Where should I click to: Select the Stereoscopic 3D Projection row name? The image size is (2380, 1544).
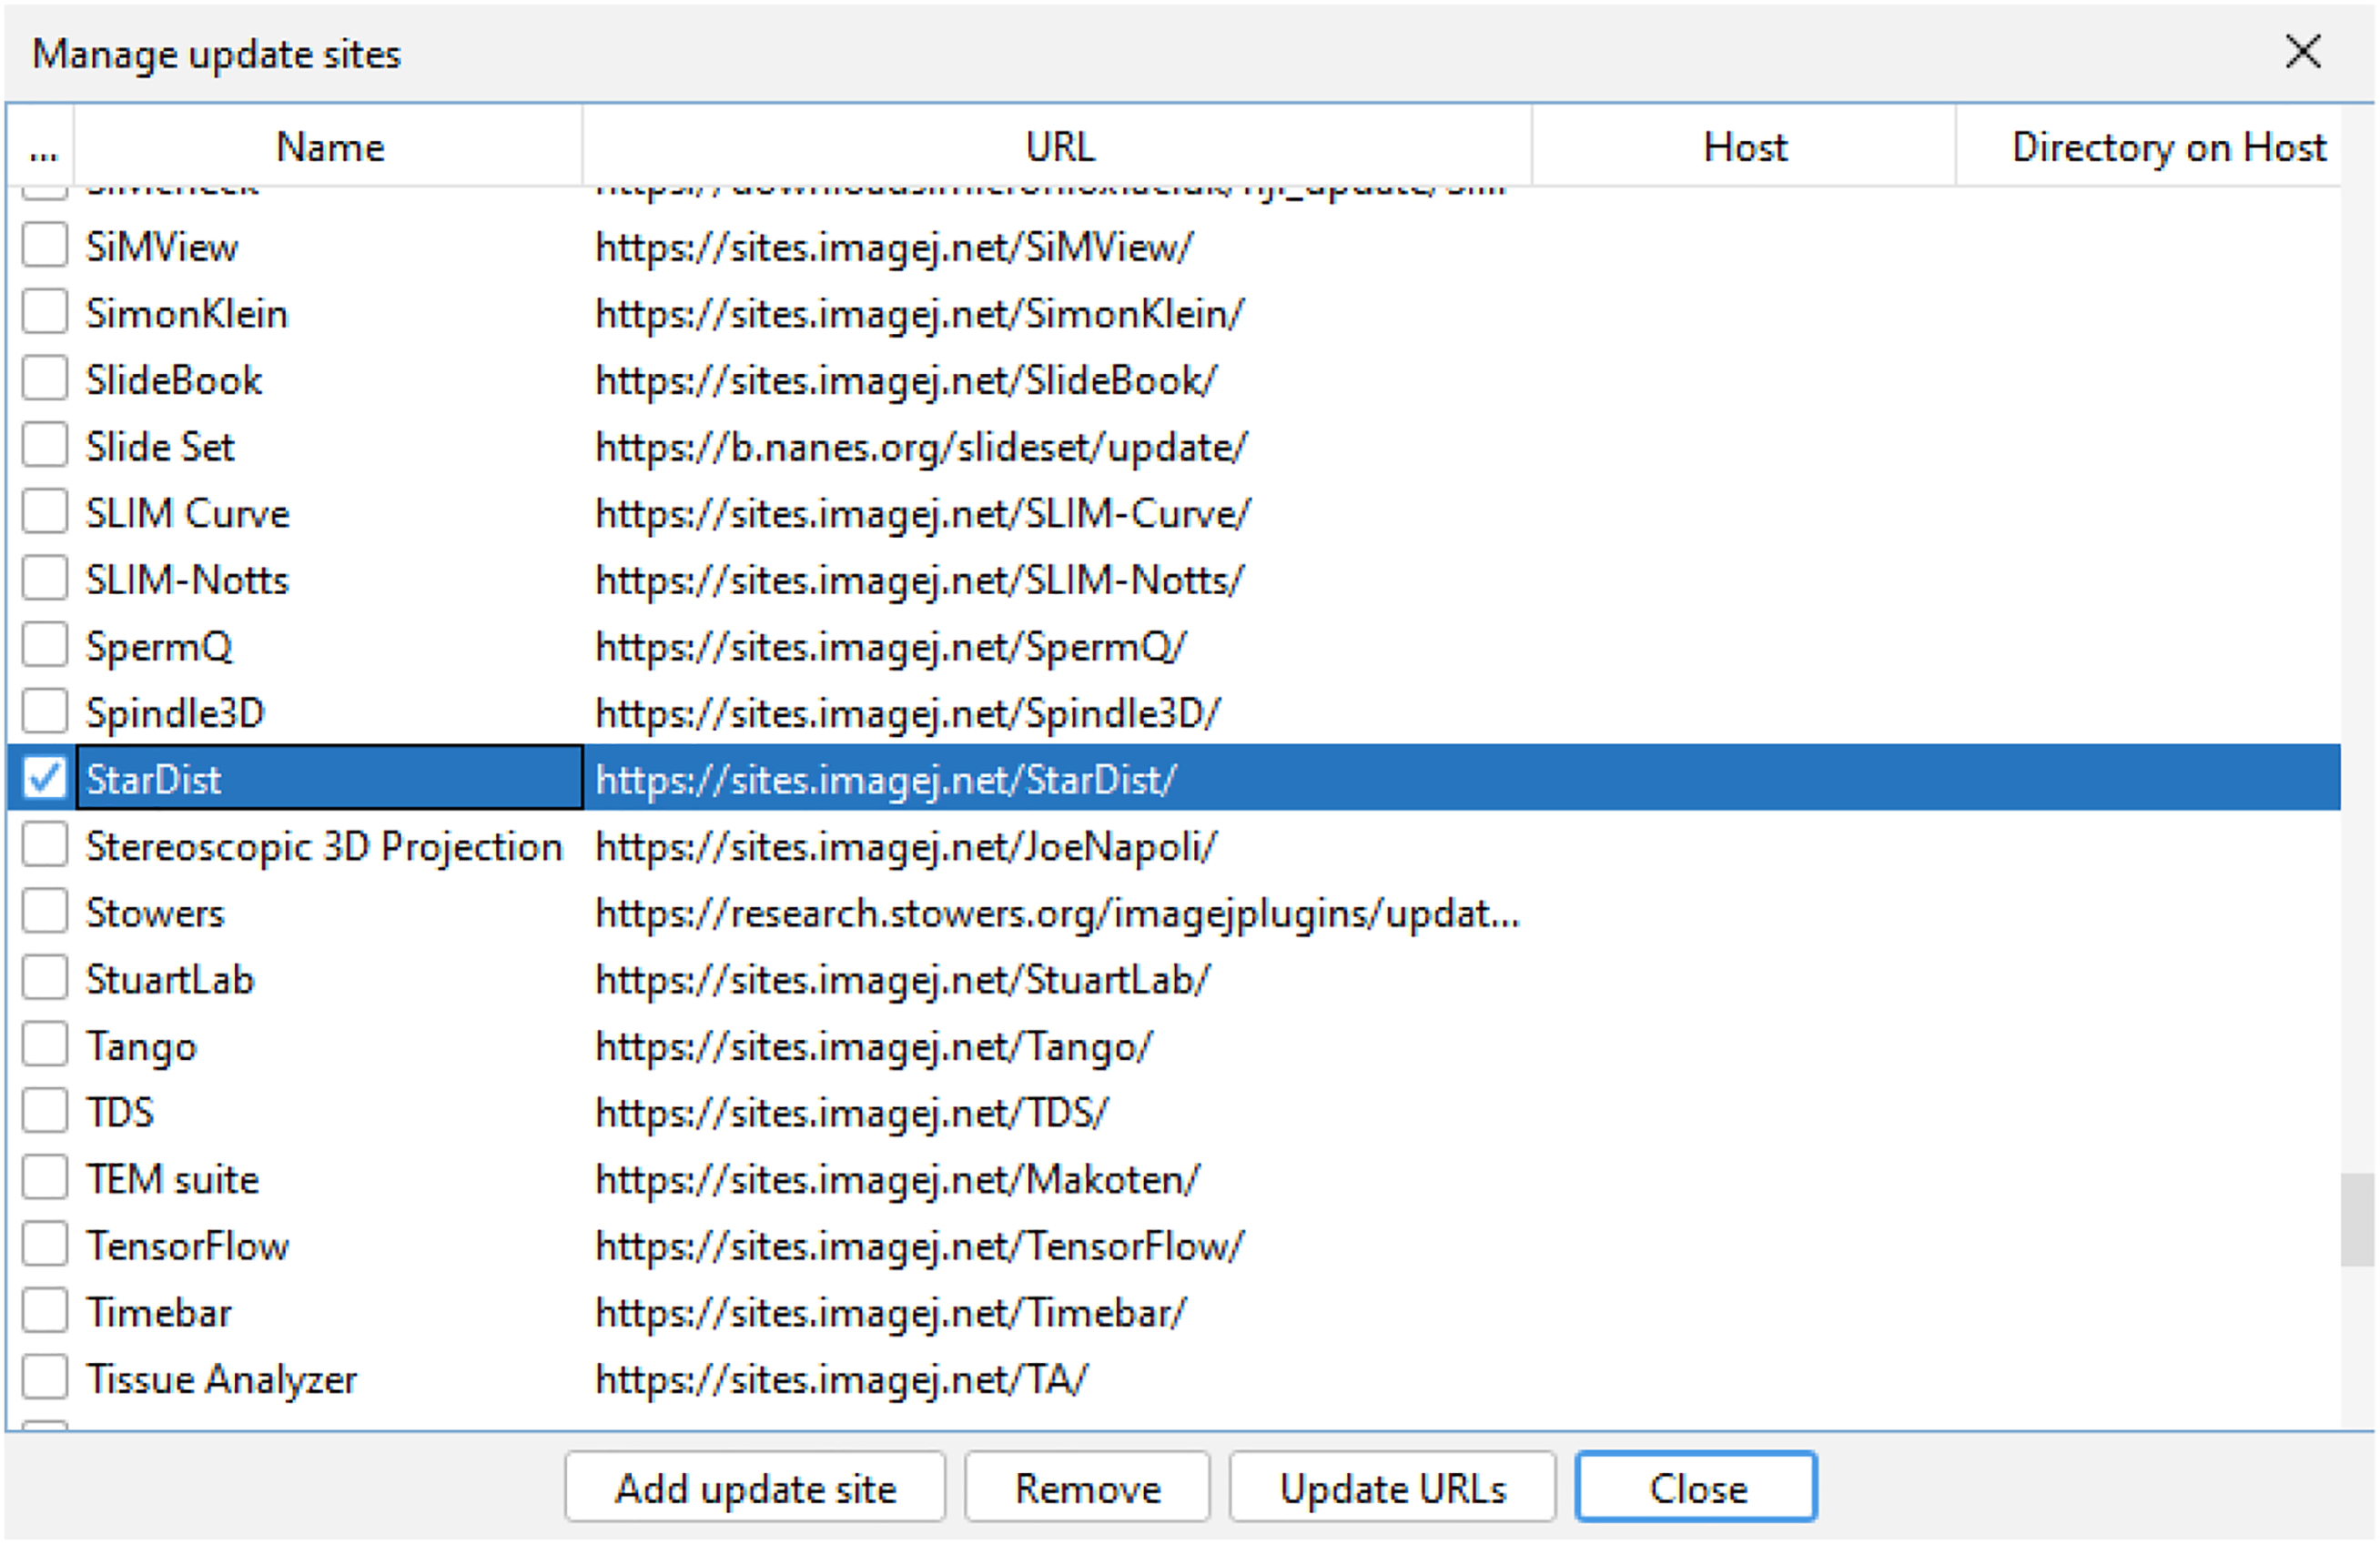pos(324,846)
